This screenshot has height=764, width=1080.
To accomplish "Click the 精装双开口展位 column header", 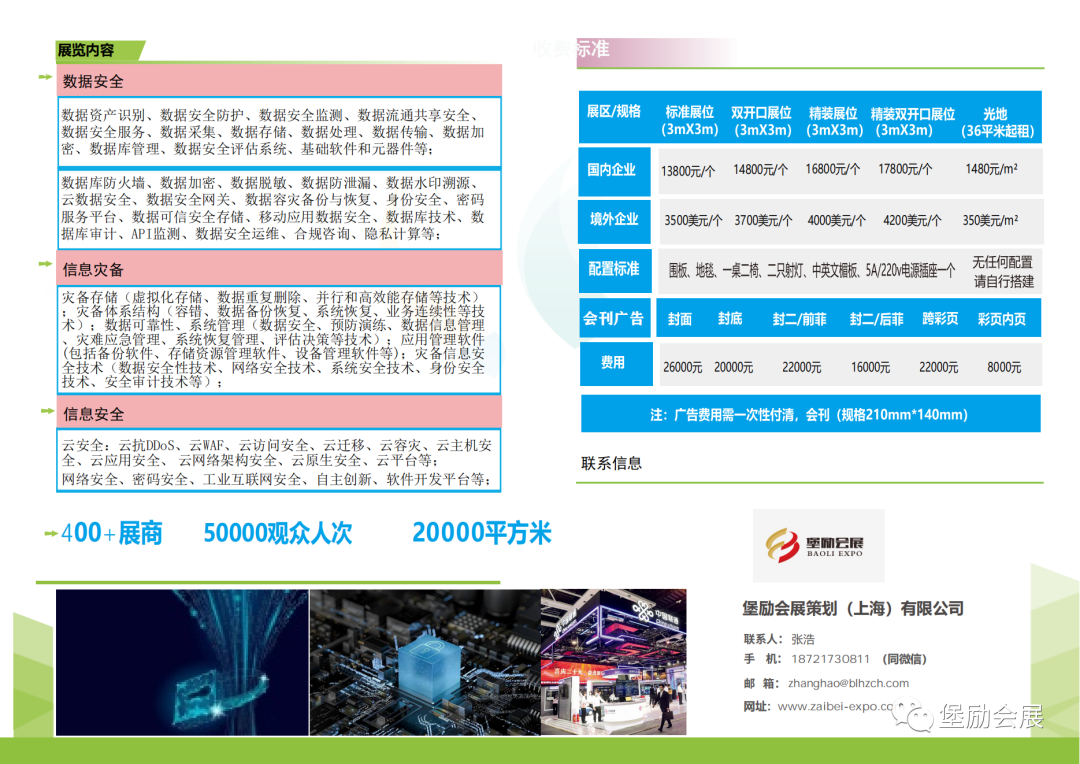I will 912,121.
